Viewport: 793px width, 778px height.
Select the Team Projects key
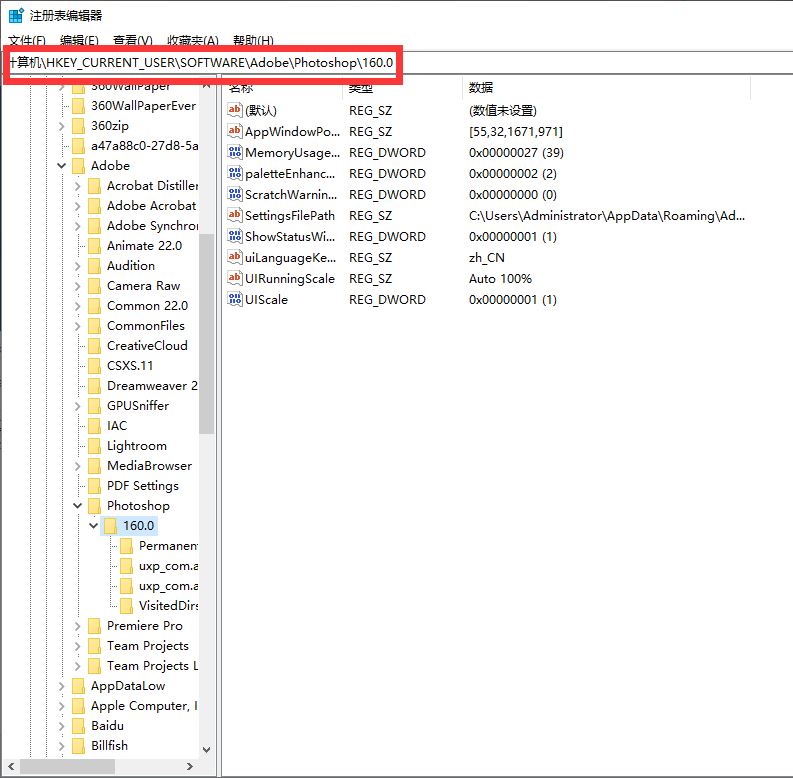tap(148, 646)
